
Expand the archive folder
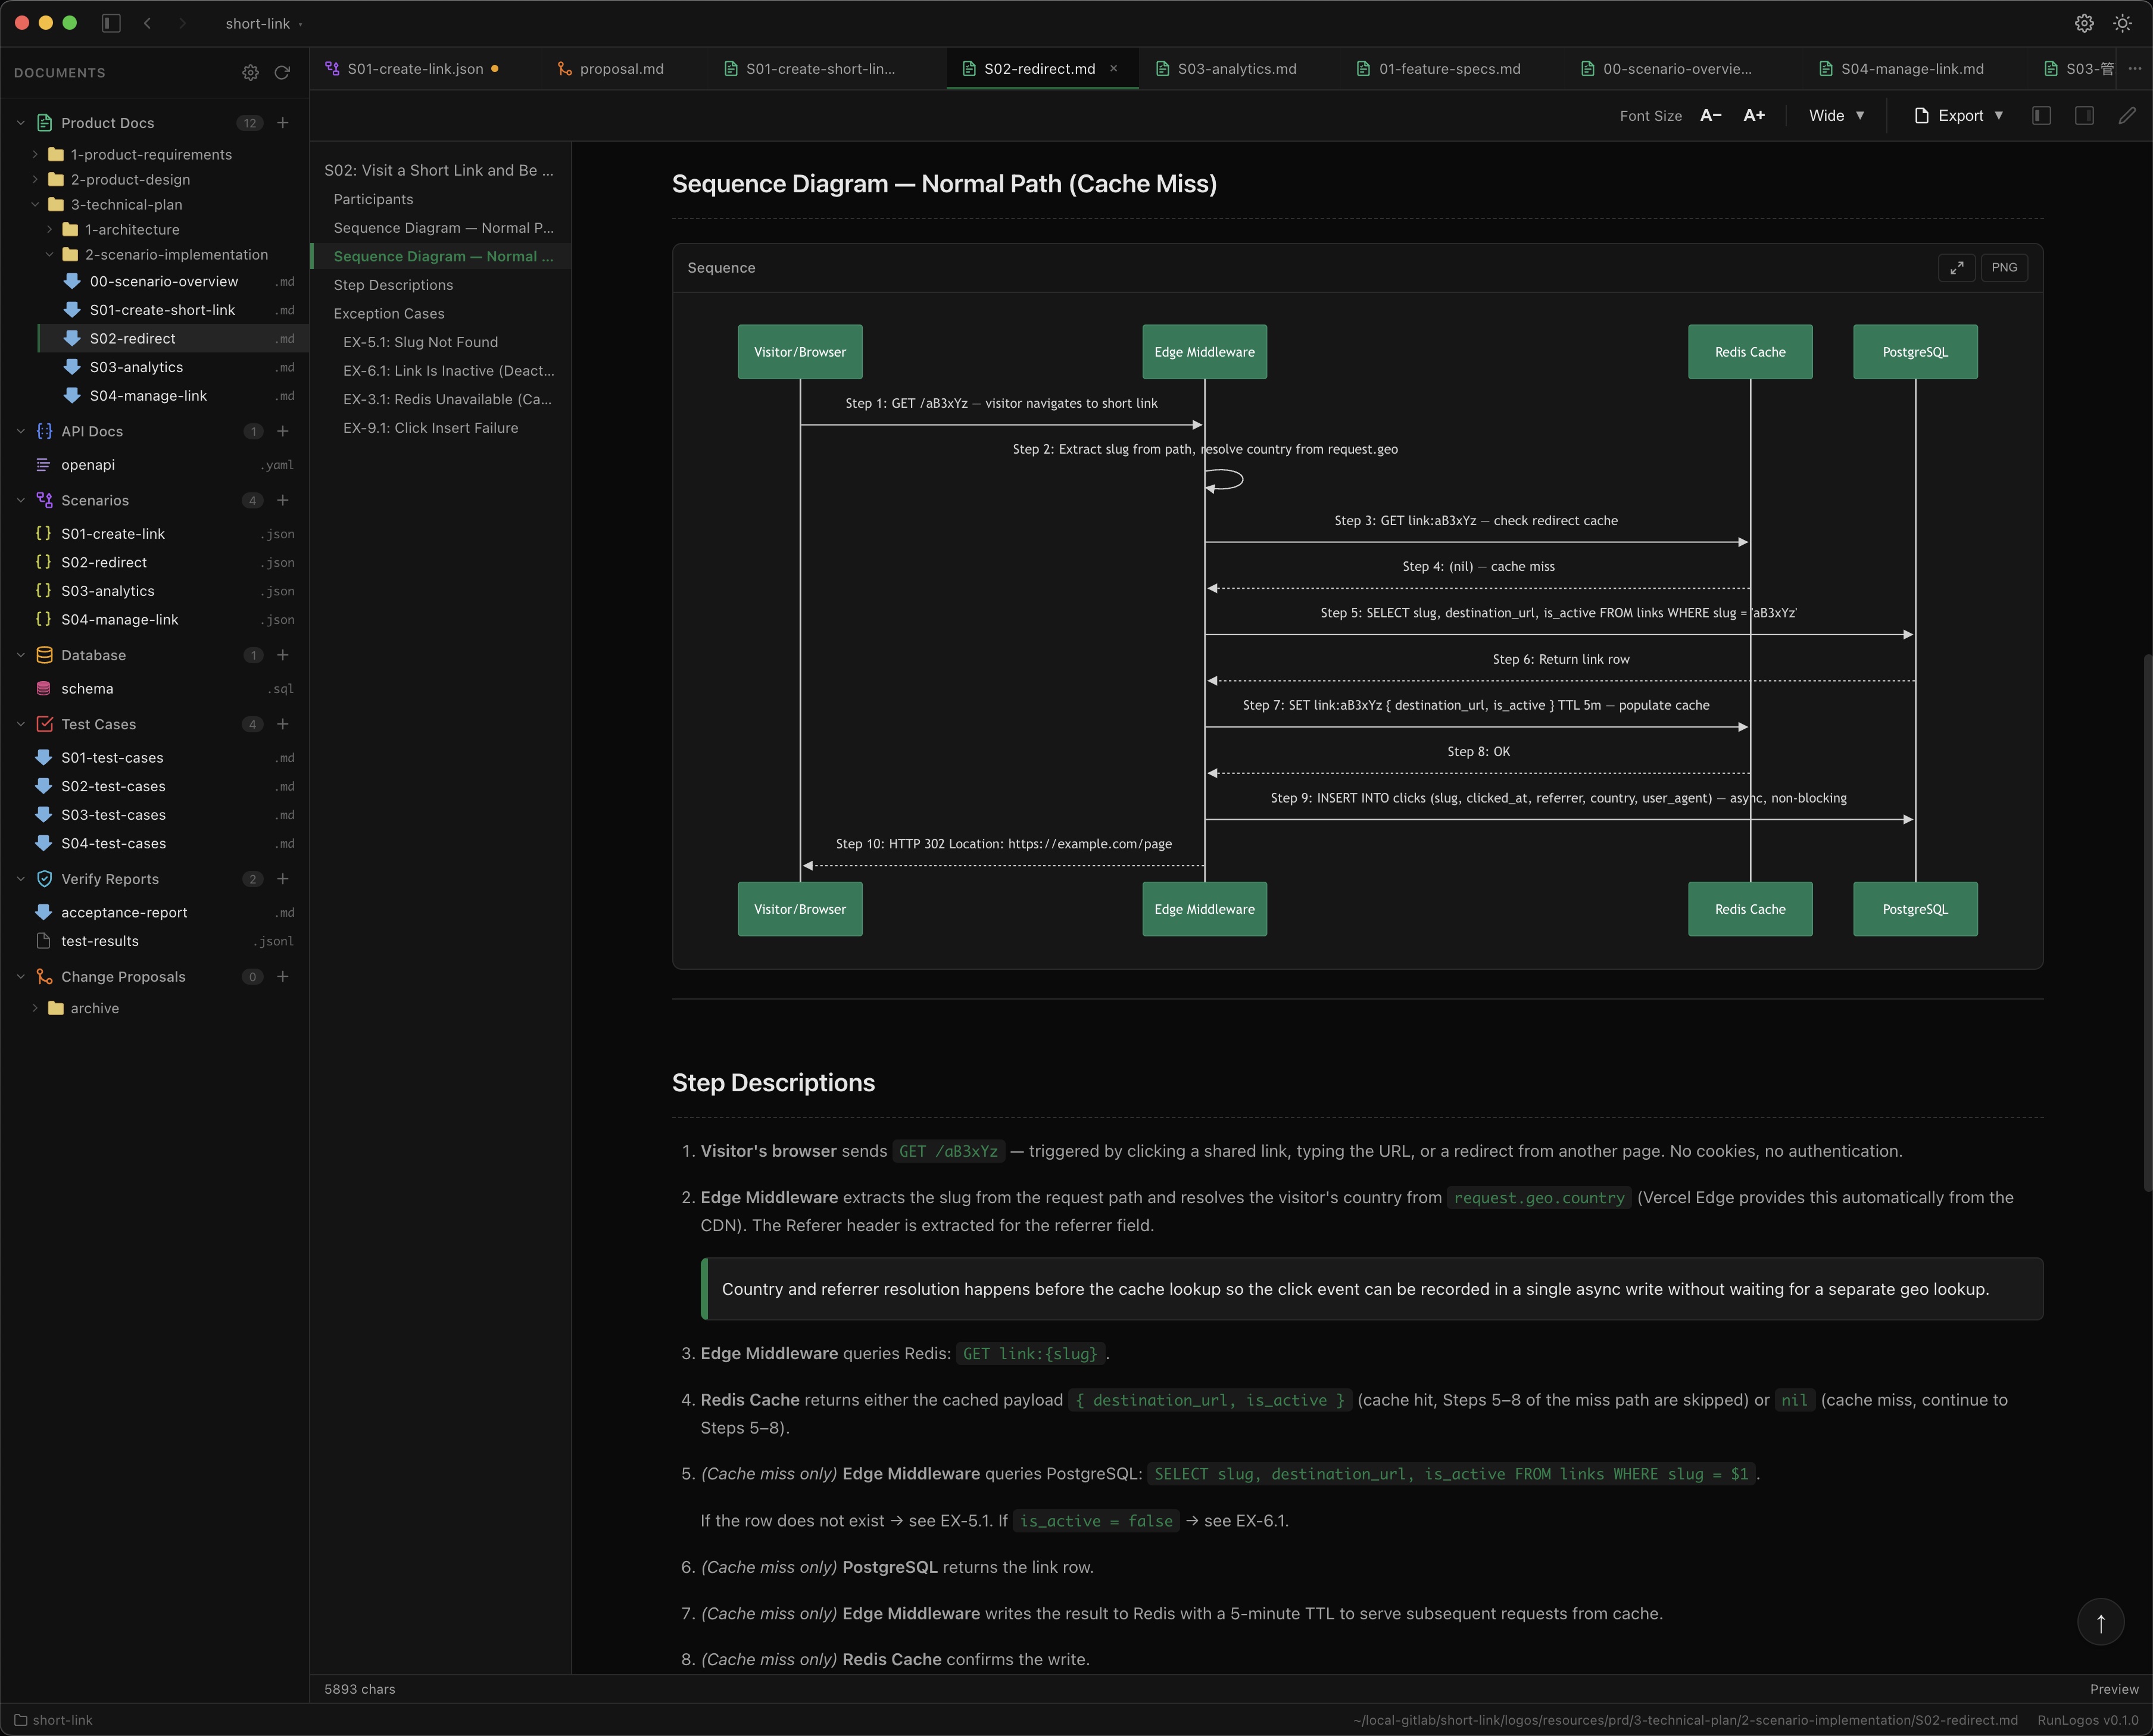pyautogui.click(x=36, y=1008)
